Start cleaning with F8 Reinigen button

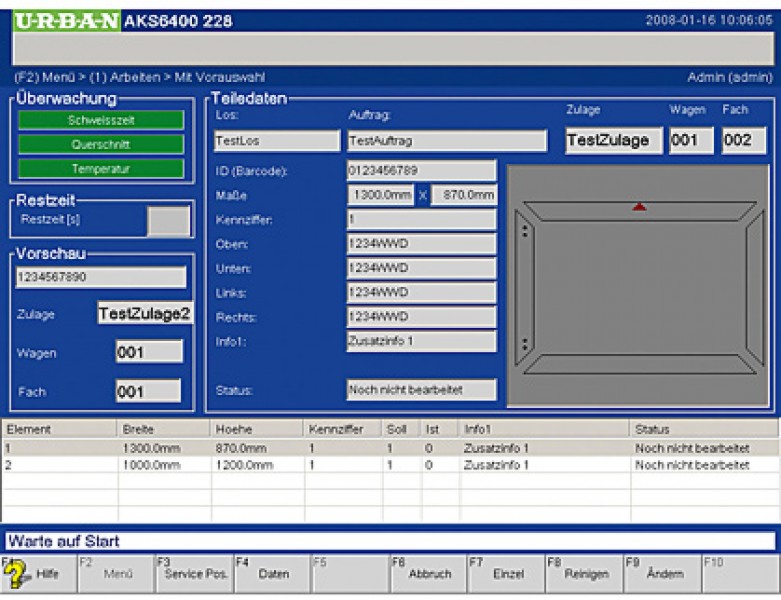click(585, 574)
